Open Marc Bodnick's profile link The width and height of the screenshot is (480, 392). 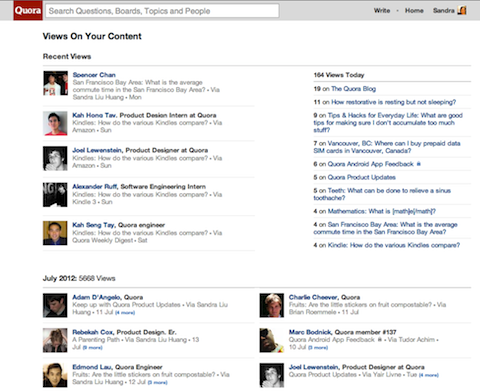[310, 332]
